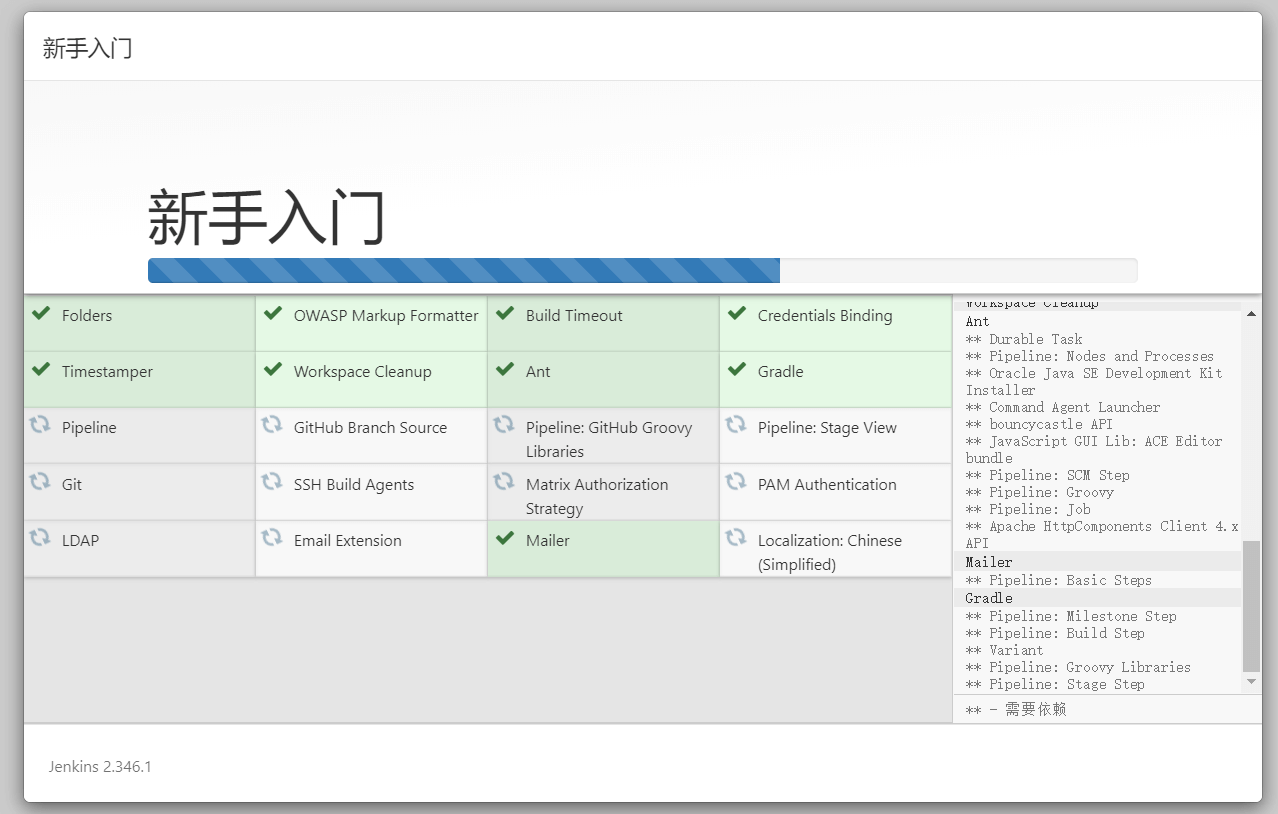Select the PAM Authentication label
The image size is (1278, 814).
click(x=827, y=485)
